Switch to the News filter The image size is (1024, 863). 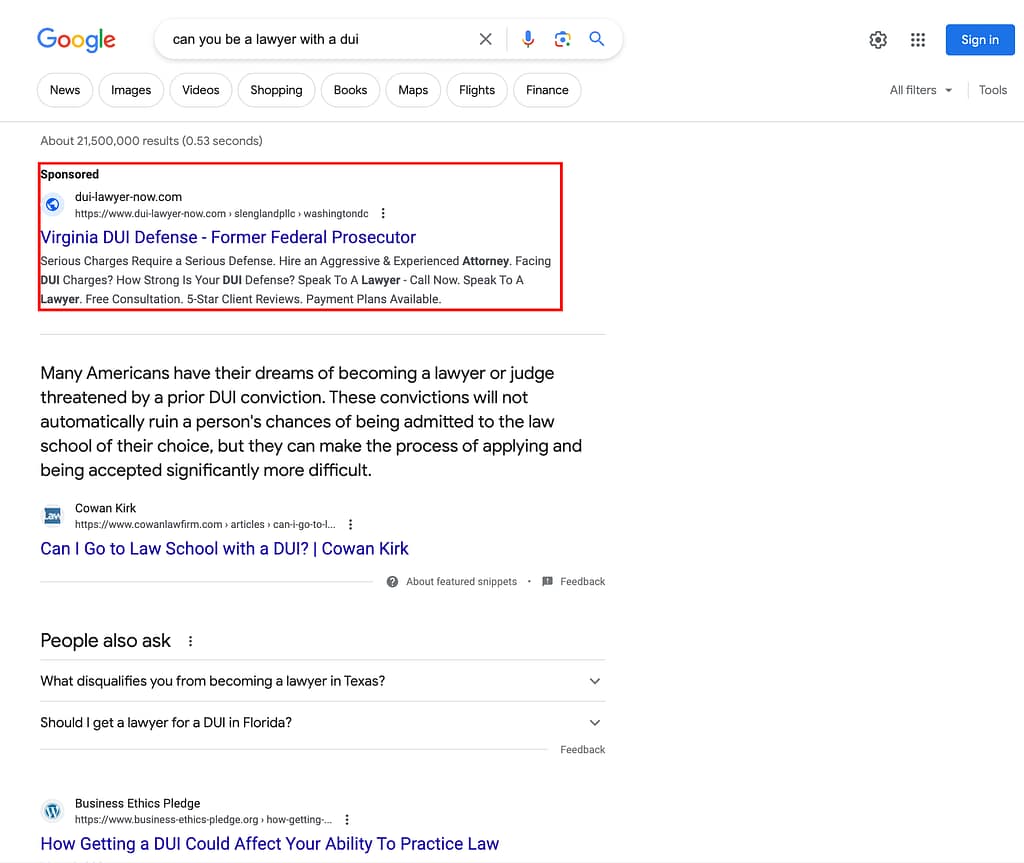coord(65,90)
